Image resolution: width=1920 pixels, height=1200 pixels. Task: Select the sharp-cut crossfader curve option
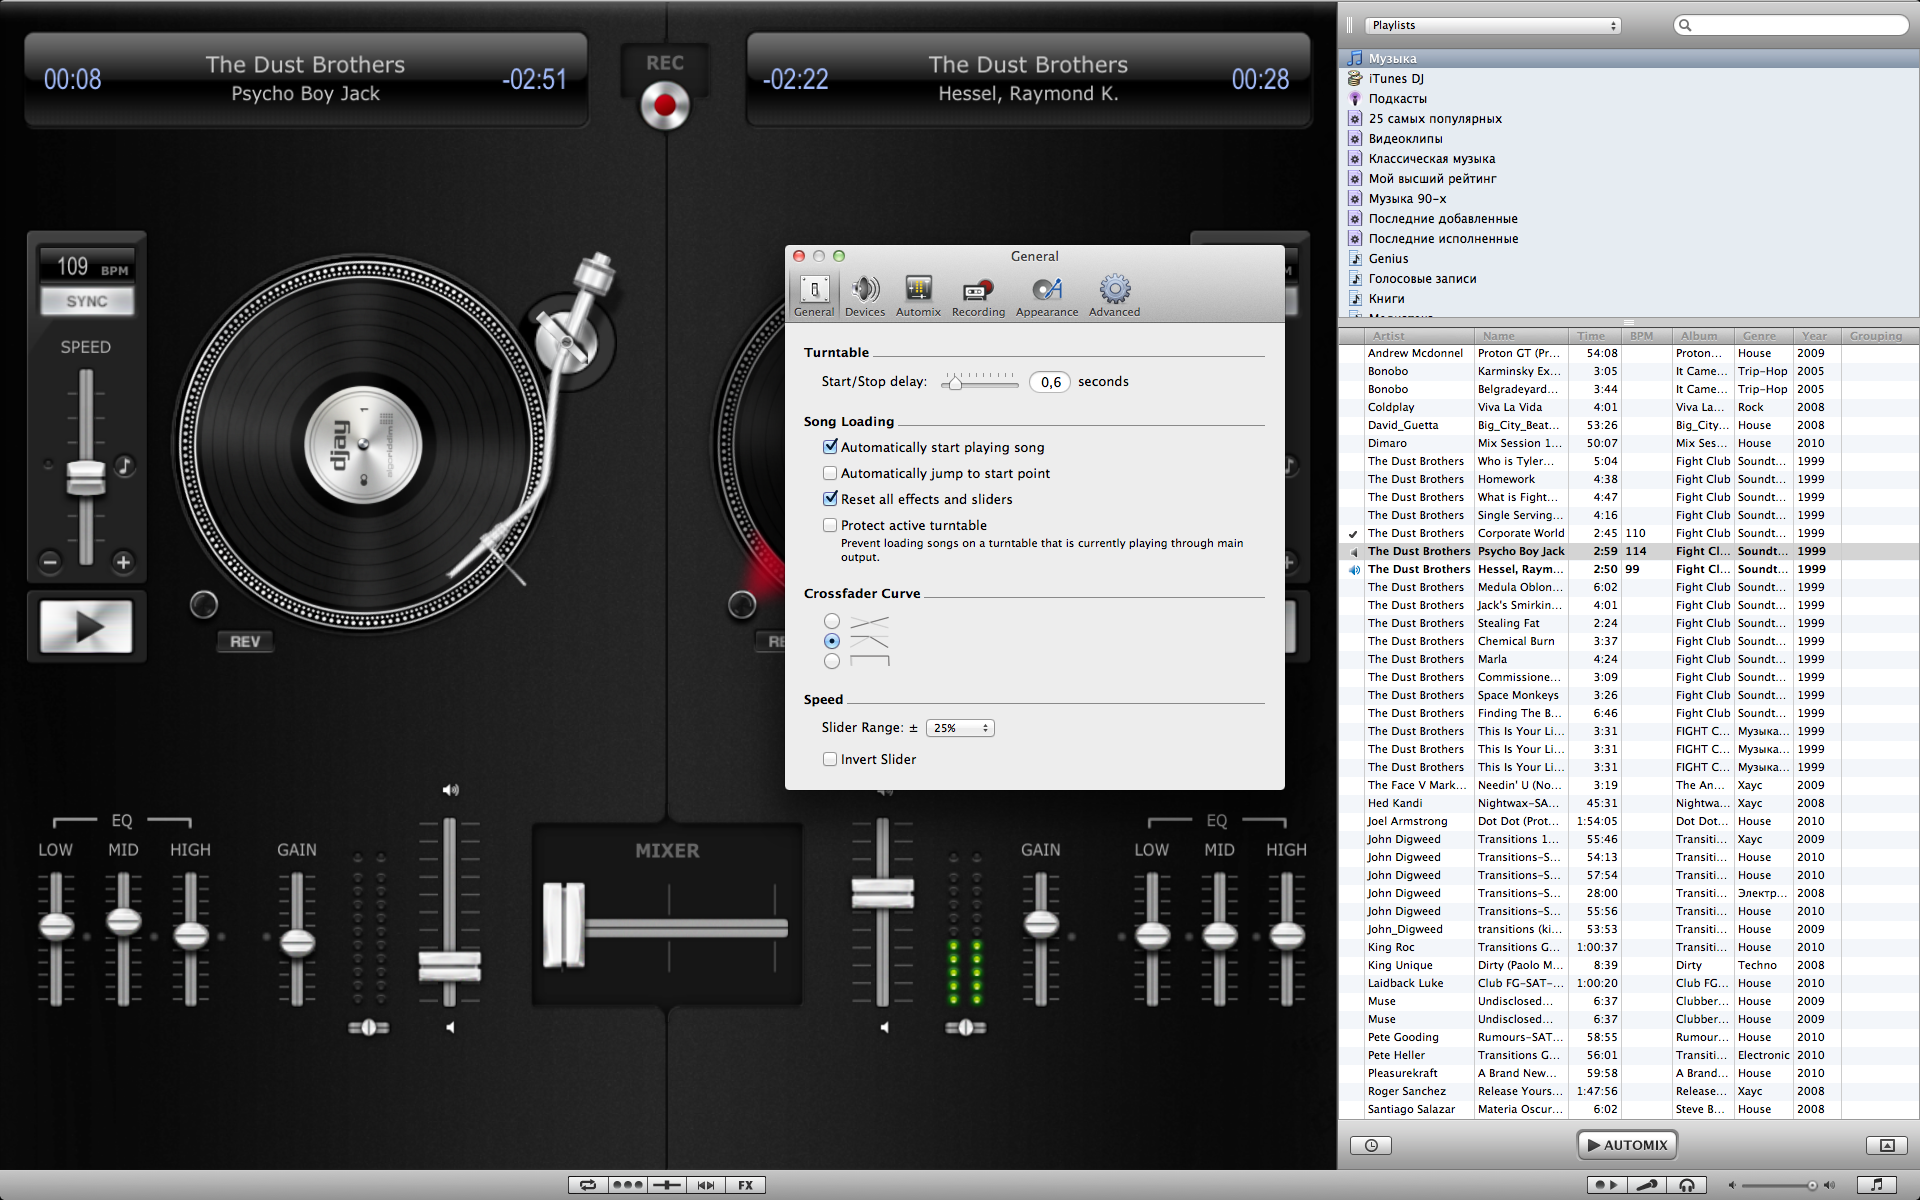(x=832, y=661)
